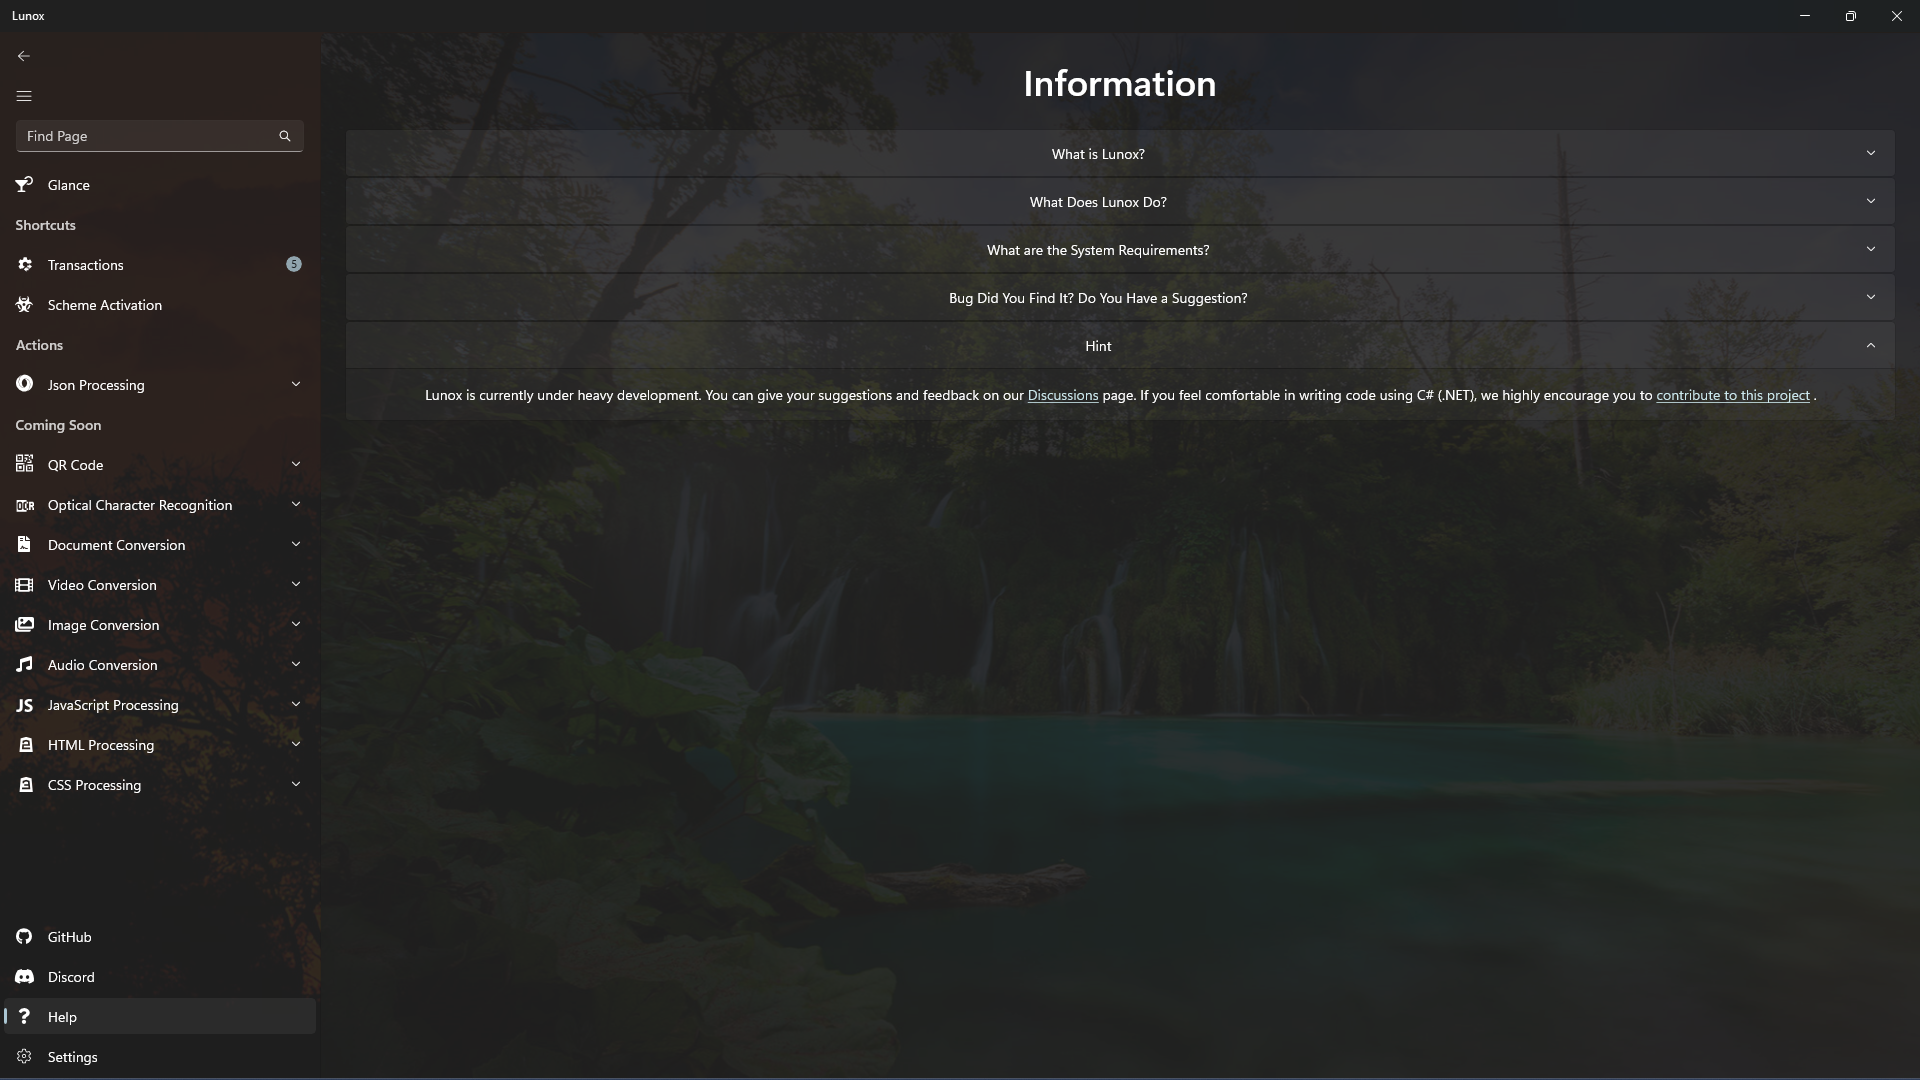Expand the Json Processing submenu

[x=296, y=384]
